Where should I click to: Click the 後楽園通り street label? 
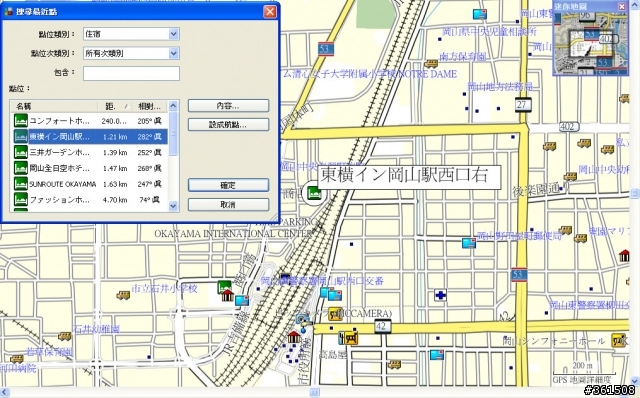point(541,190)
